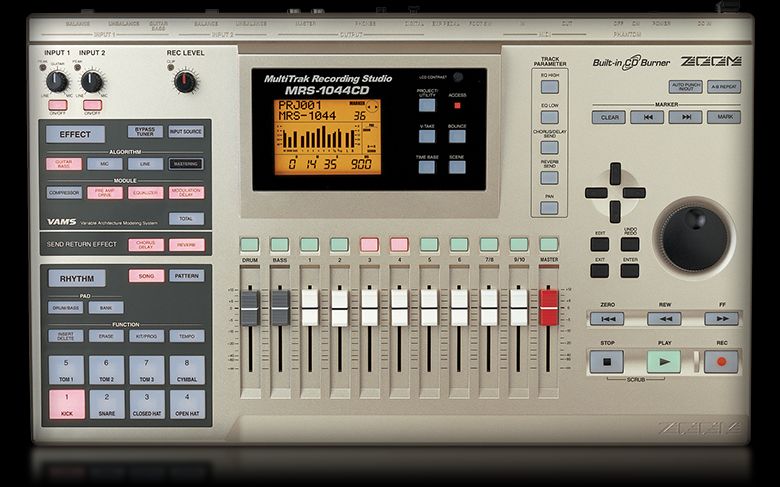Toggle track 3 red status key
This screenshot has height=487, width=780.
370,244
